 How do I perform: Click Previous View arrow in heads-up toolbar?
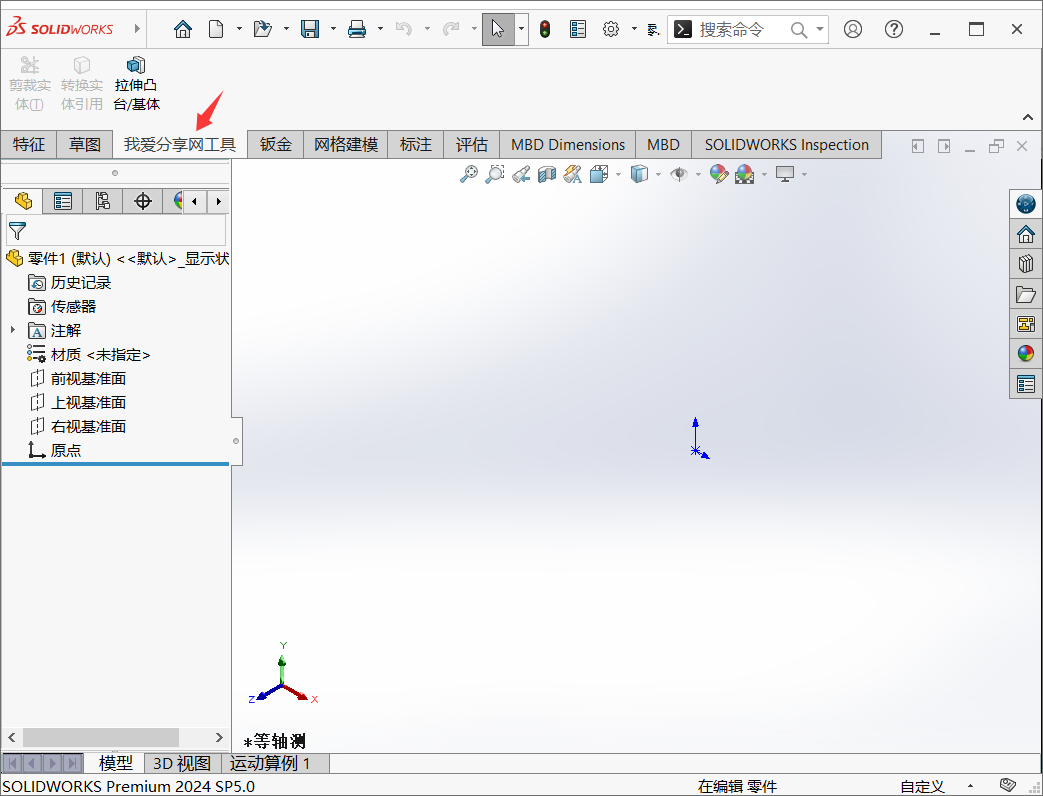click(x=521, y=174)
